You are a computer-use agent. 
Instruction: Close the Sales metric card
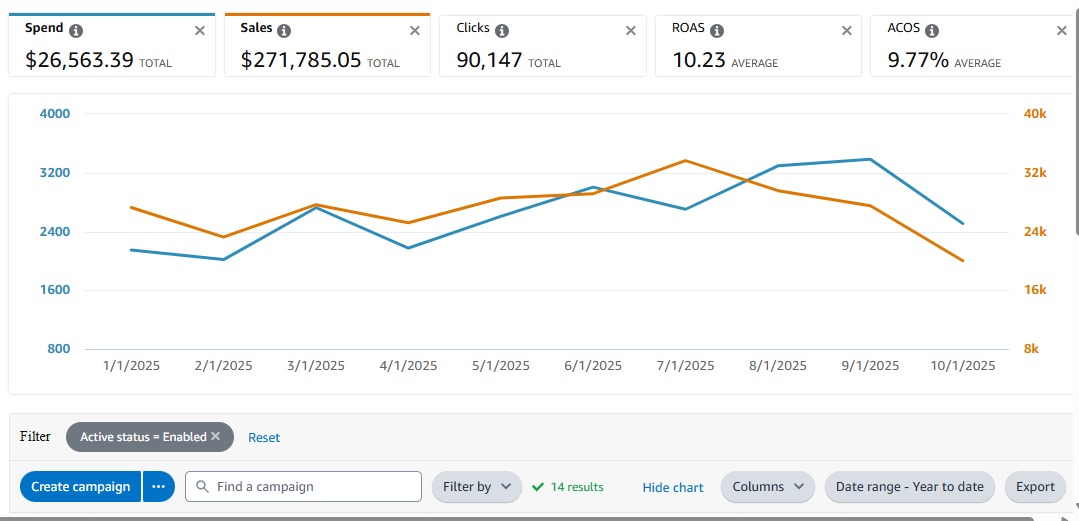coord(415,31)
